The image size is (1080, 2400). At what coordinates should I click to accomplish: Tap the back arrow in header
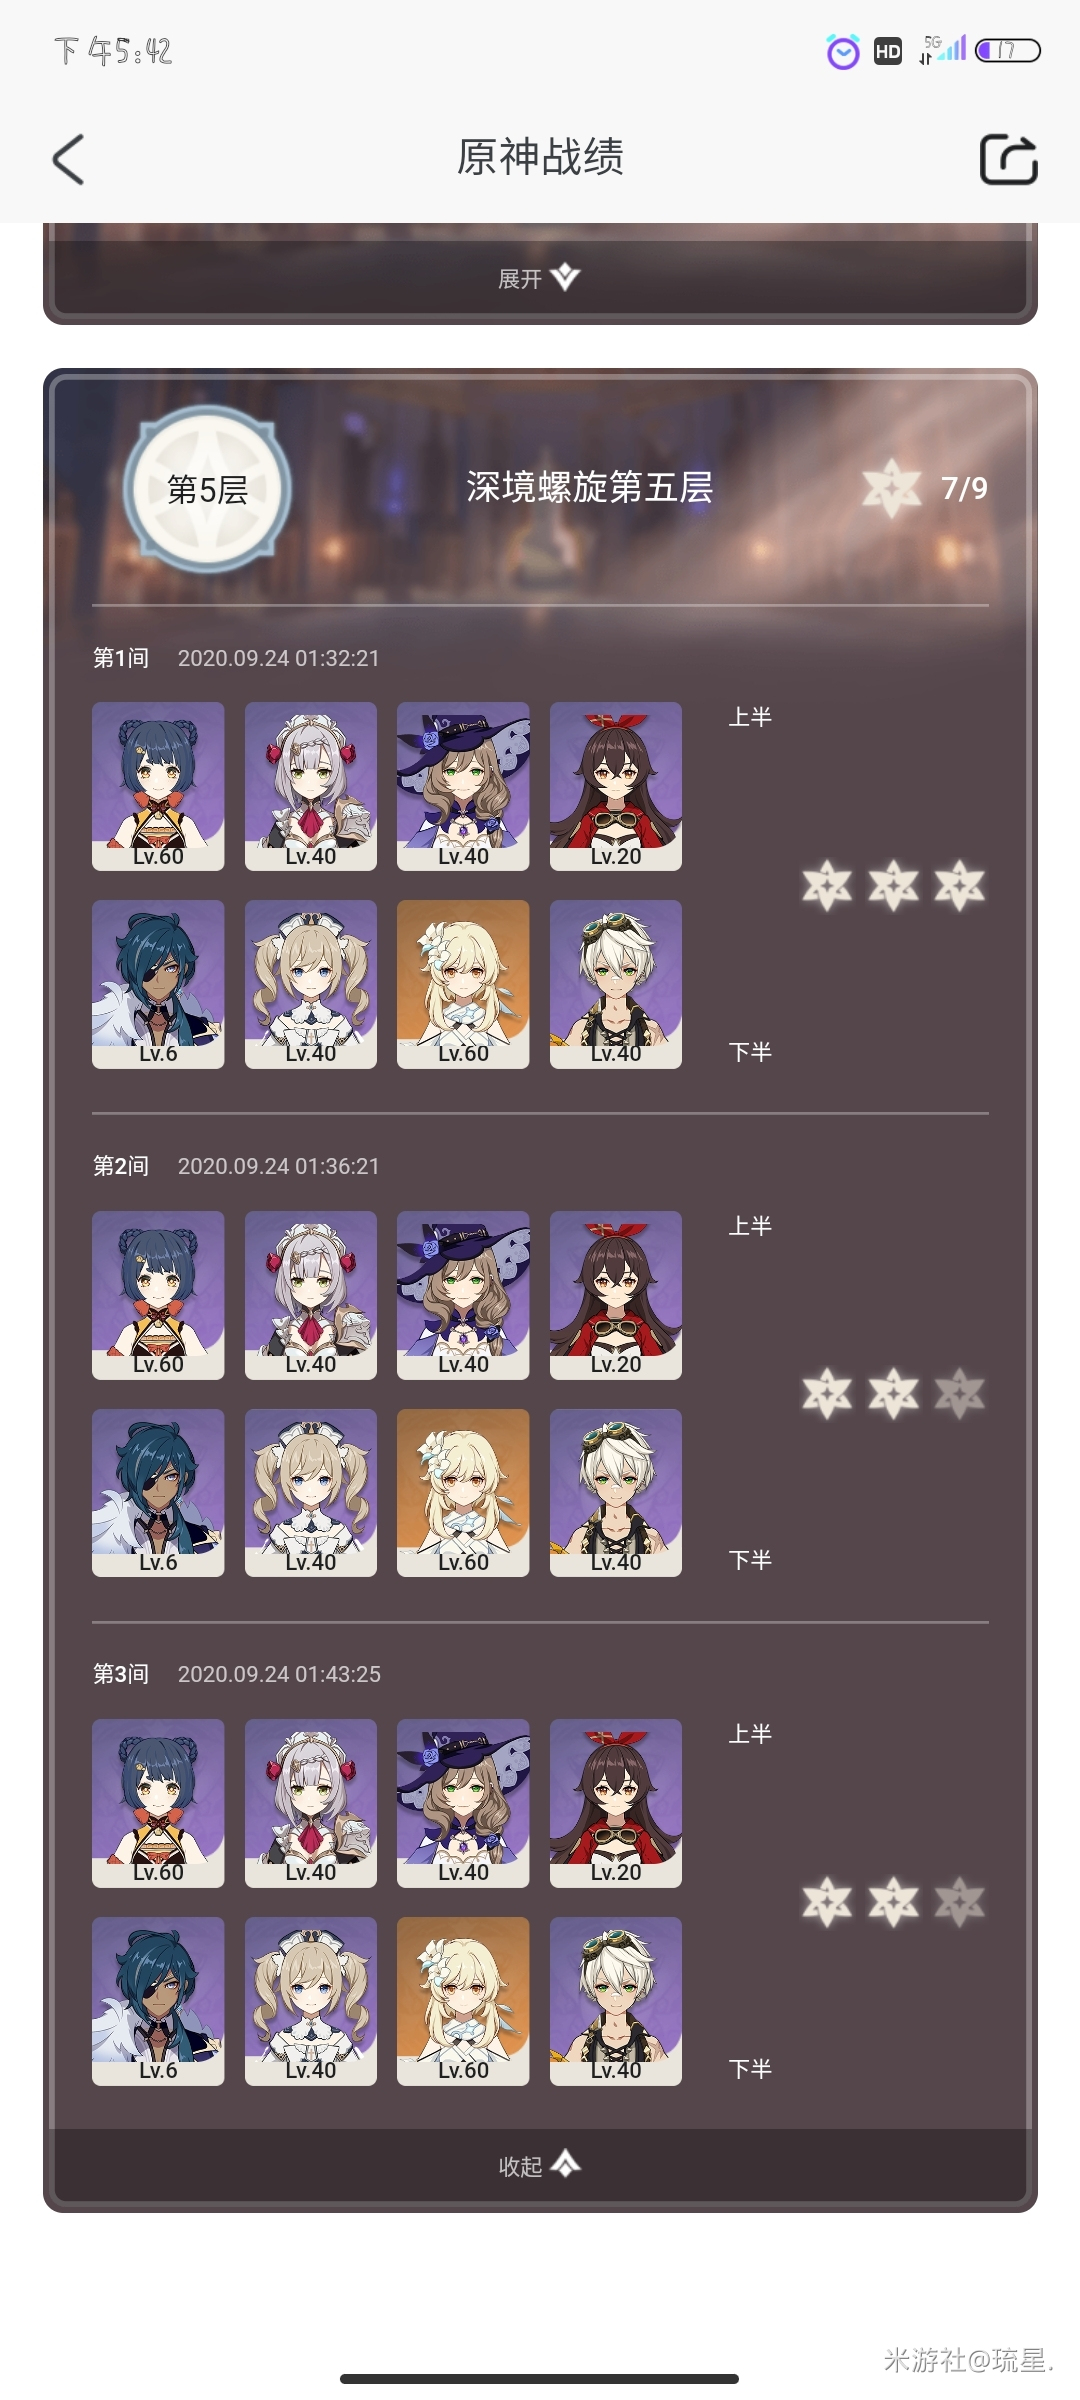[x=68, y=160]
